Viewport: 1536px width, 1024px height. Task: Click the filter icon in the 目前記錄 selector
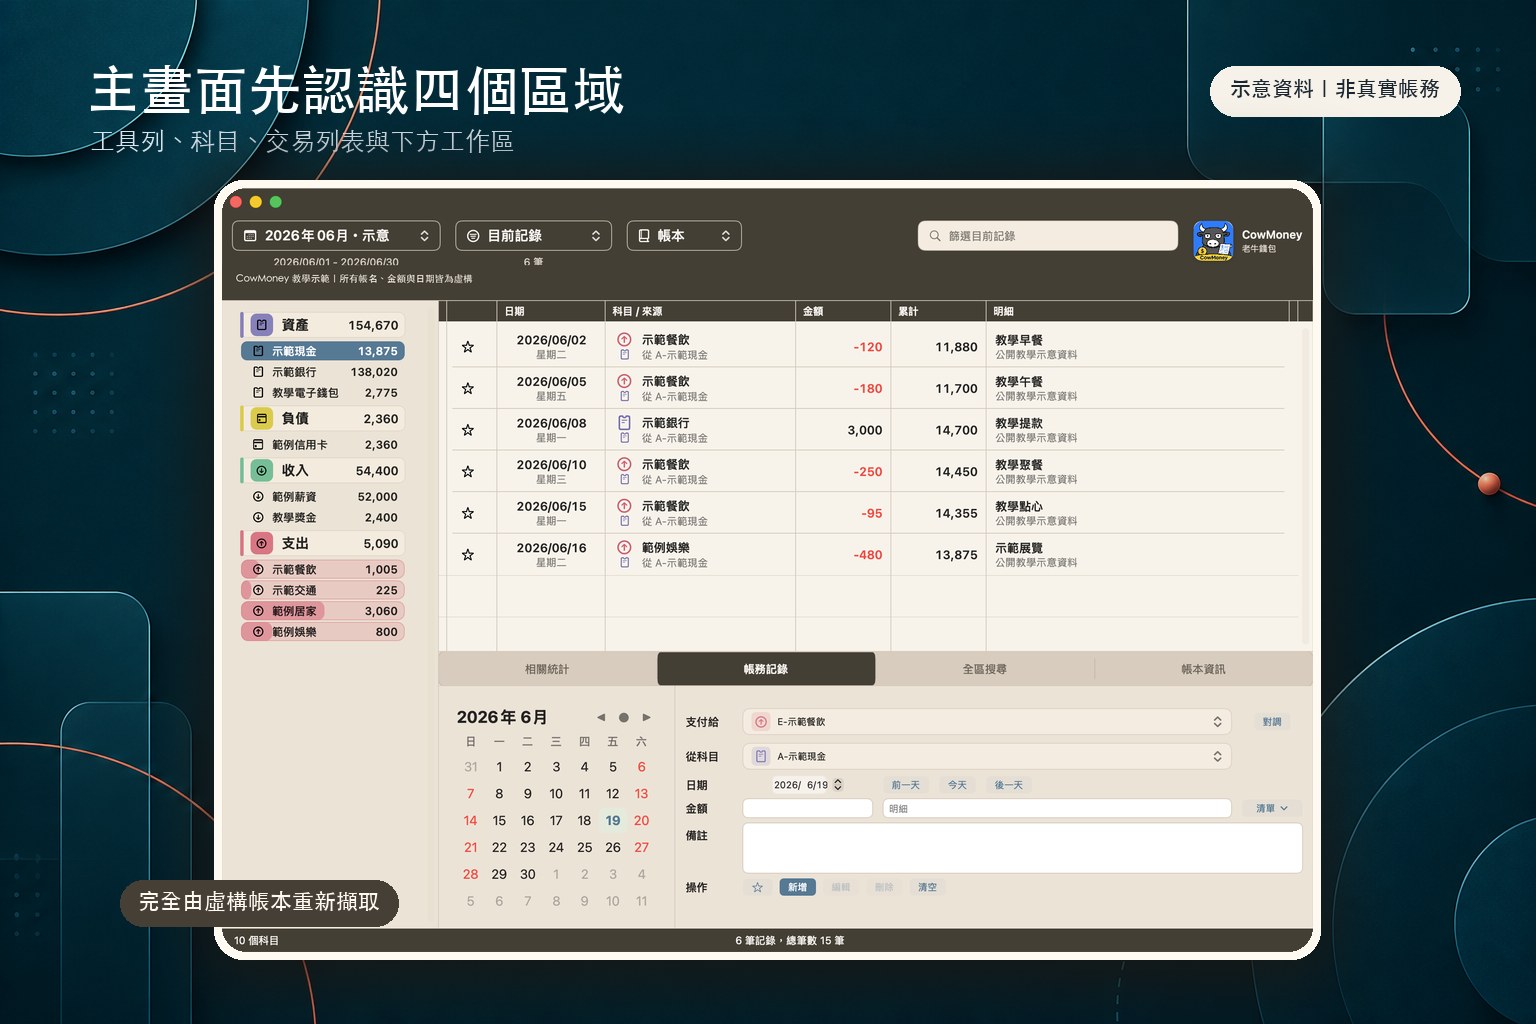click(474, 236)
